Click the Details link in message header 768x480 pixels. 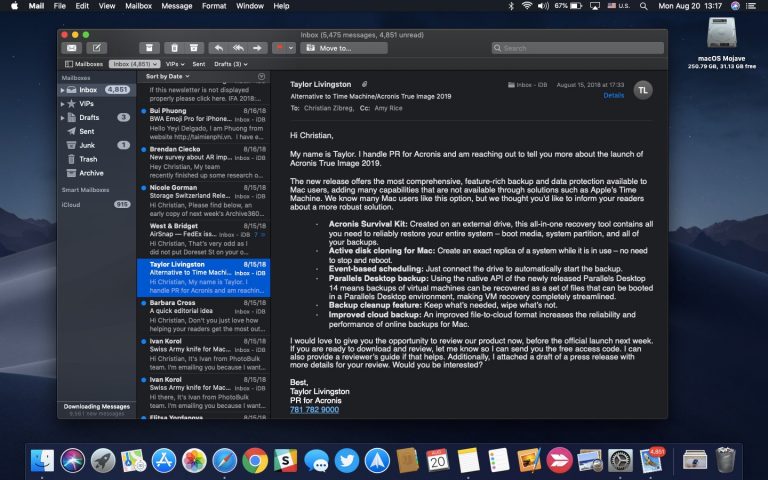614,96
